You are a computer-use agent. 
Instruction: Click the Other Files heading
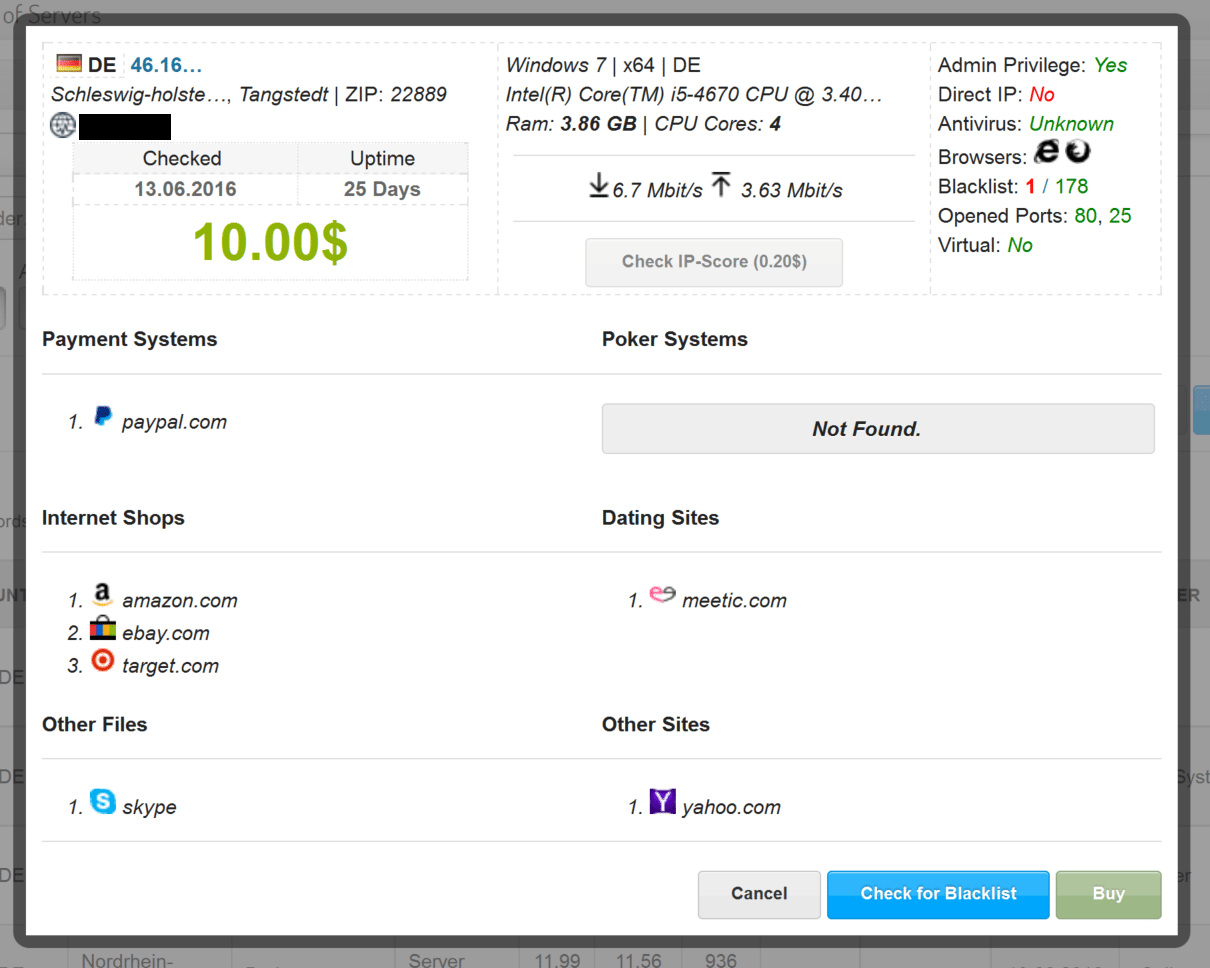[x=94, y=724]
